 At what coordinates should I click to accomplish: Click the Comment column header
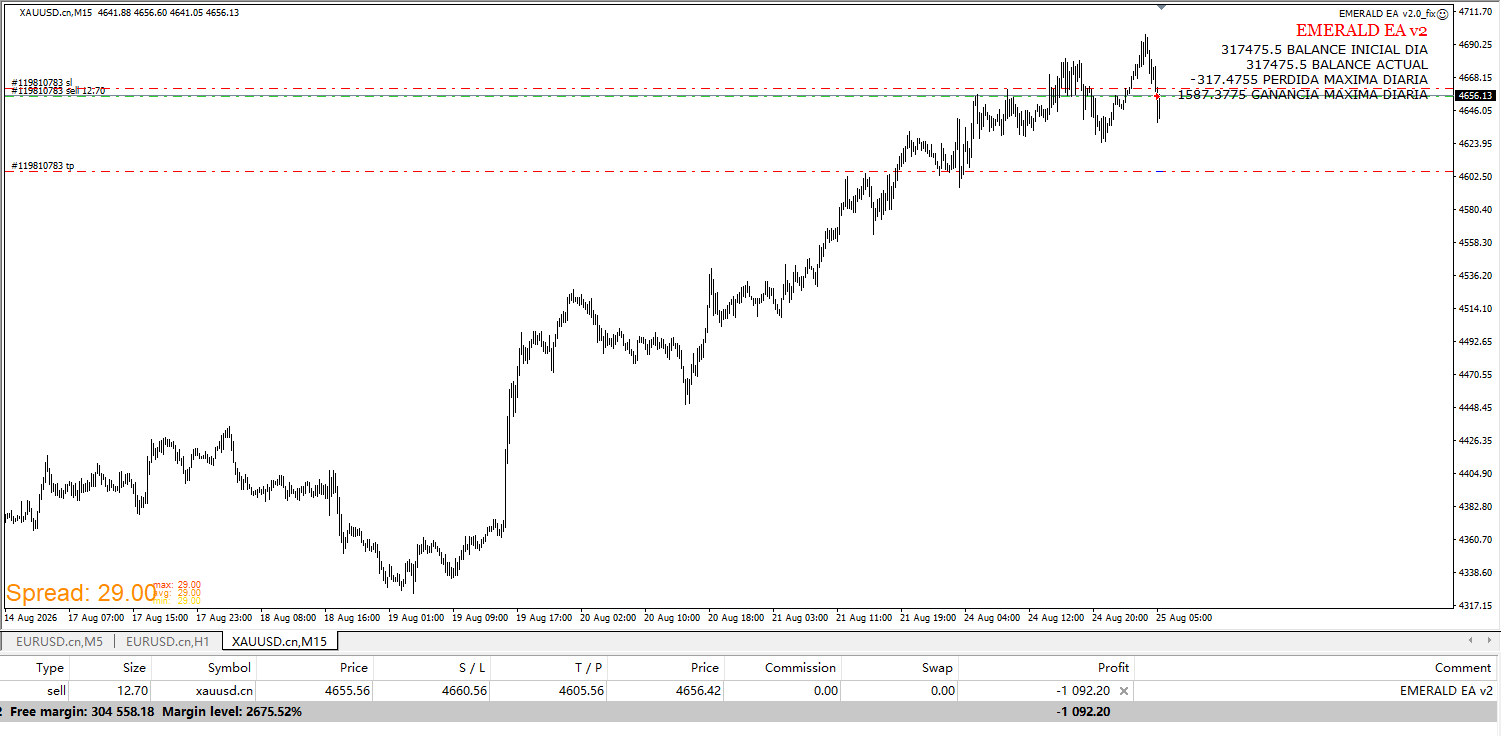1462,667
